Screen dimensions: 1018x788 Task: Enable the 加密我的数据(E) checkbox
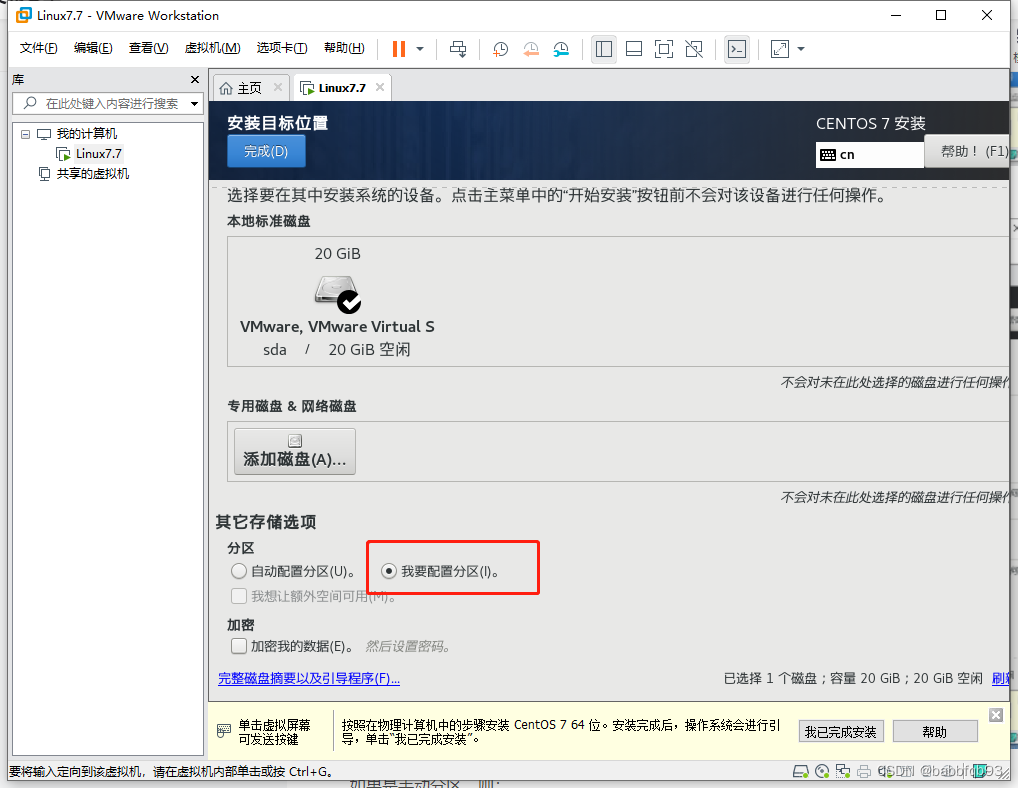(x=239, y=646)
